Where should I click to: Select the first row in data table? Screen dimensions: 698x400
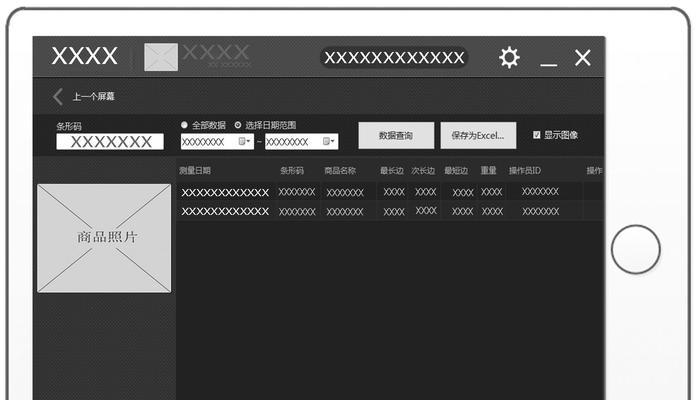point(380,192)
